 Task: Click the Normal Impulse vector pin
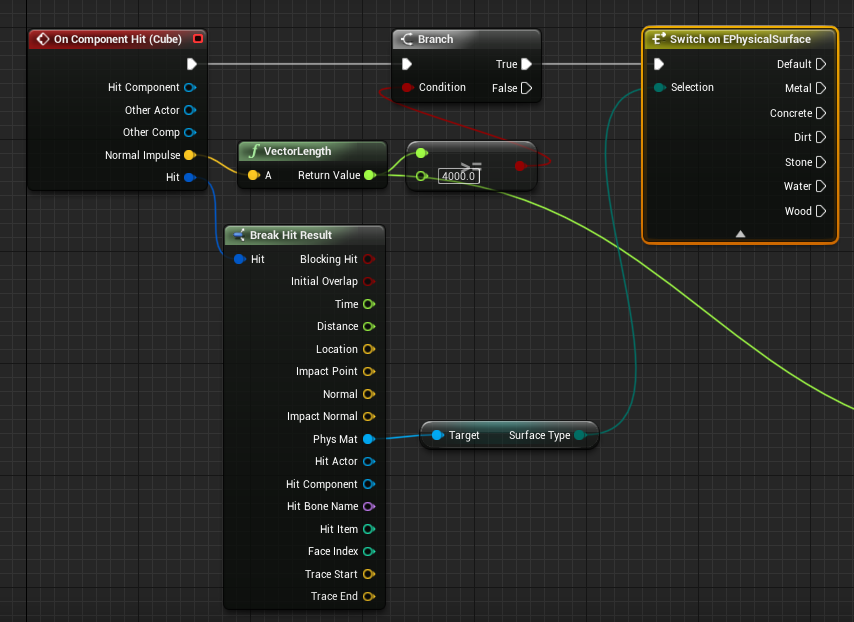(x=190, y=155)
